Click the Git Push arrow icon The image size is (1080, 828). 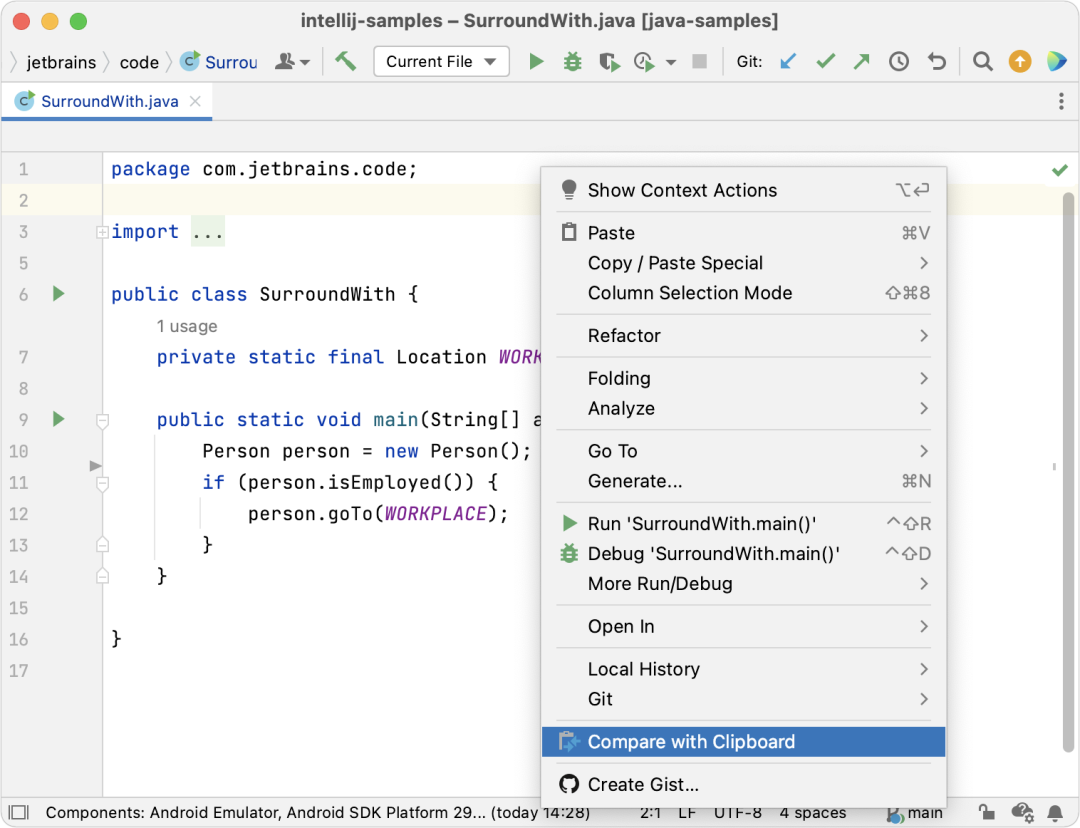pyautogui.click(x=861, y=61)
